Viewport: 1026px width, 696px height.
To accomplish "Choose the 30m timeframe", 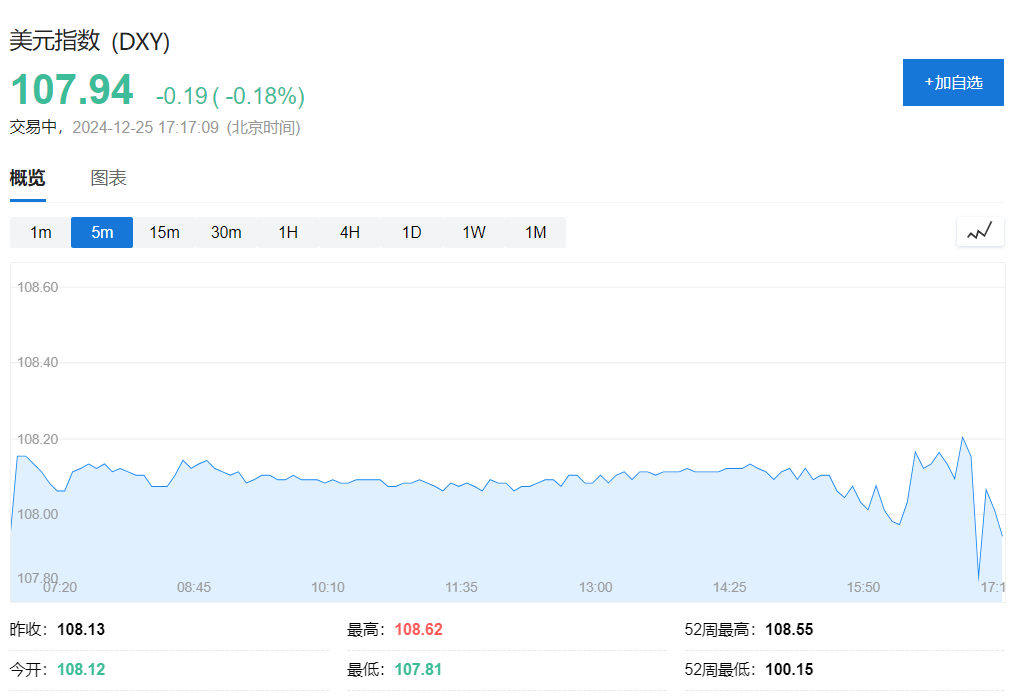I will click(226, 232).
